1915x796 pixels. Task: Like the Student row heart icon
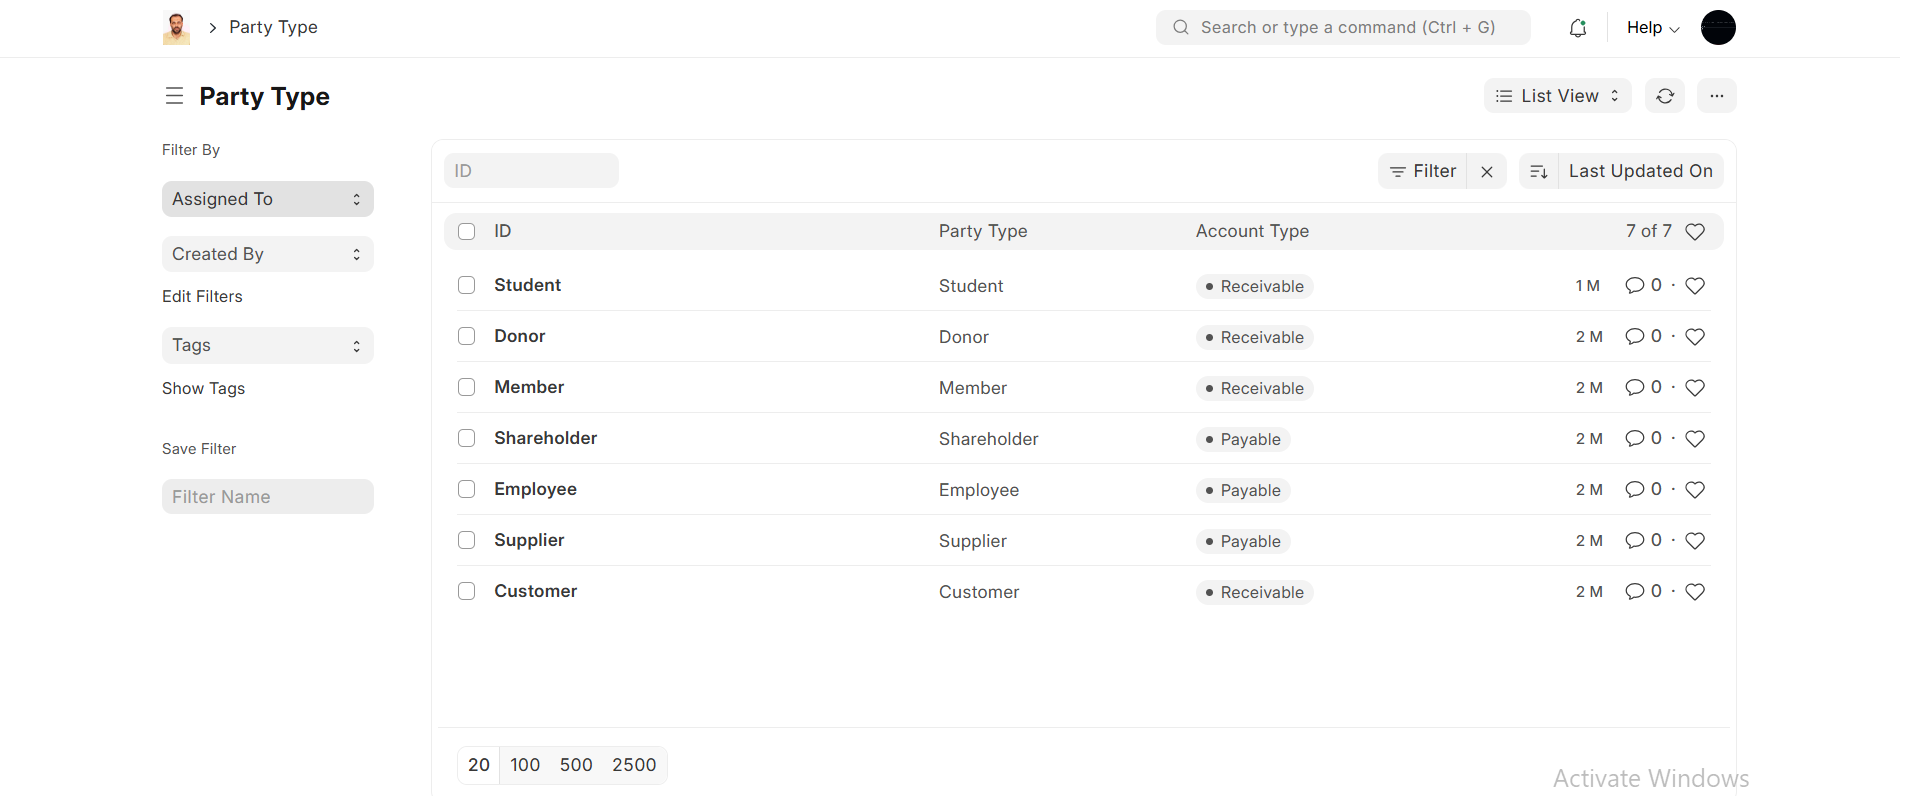click(x=1695, y=286)
